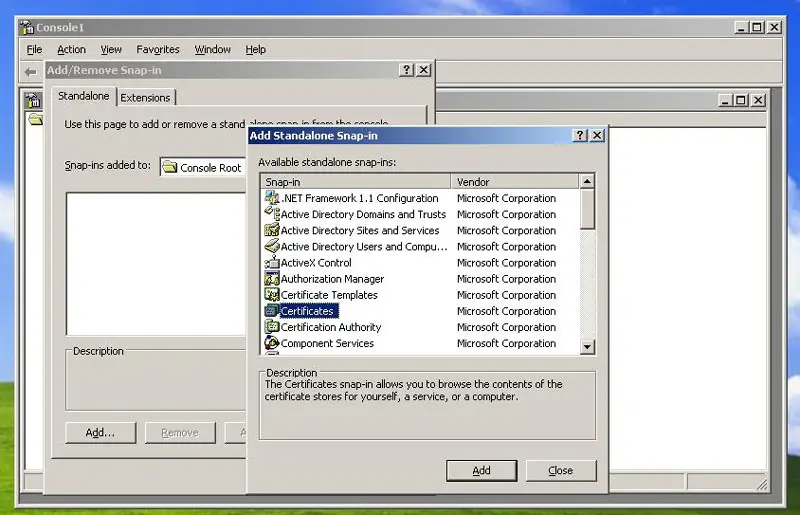The image size is (800, 515).
Task: Click the Remove button
Action: [180, 433]
